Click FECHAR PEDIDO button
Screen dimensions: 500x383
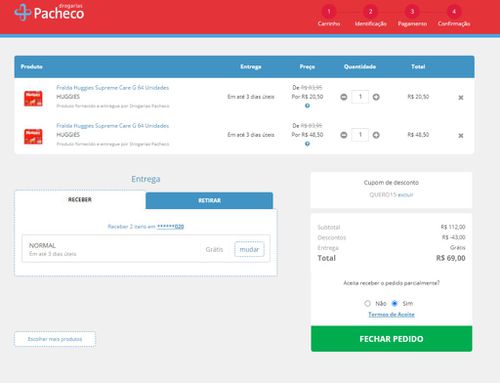tap(391, 339)
